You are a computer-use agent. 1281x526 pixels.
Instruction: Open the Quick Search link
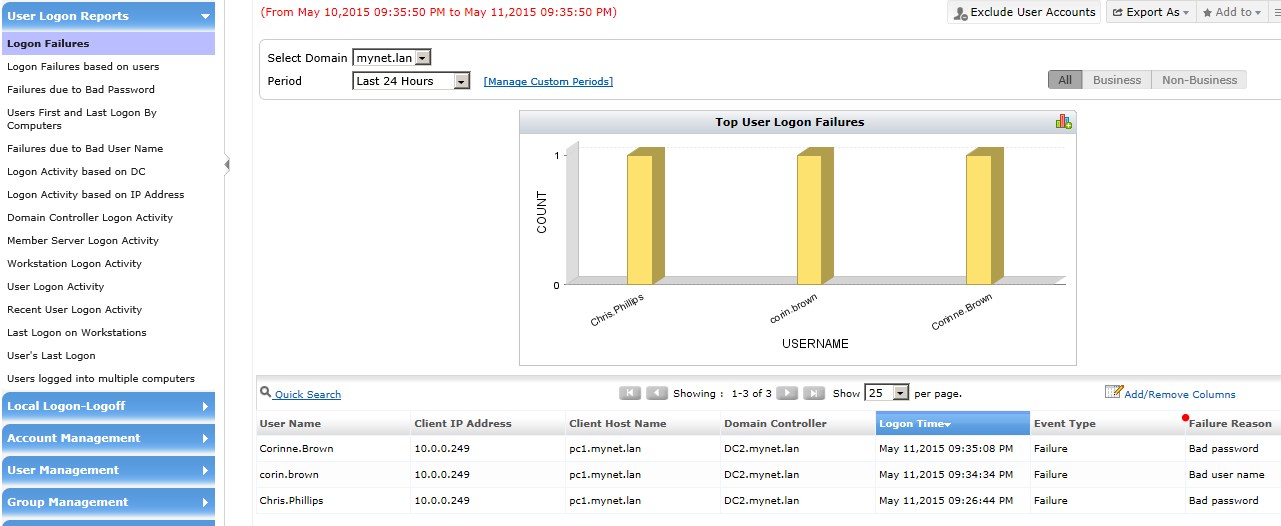point(308,394)
